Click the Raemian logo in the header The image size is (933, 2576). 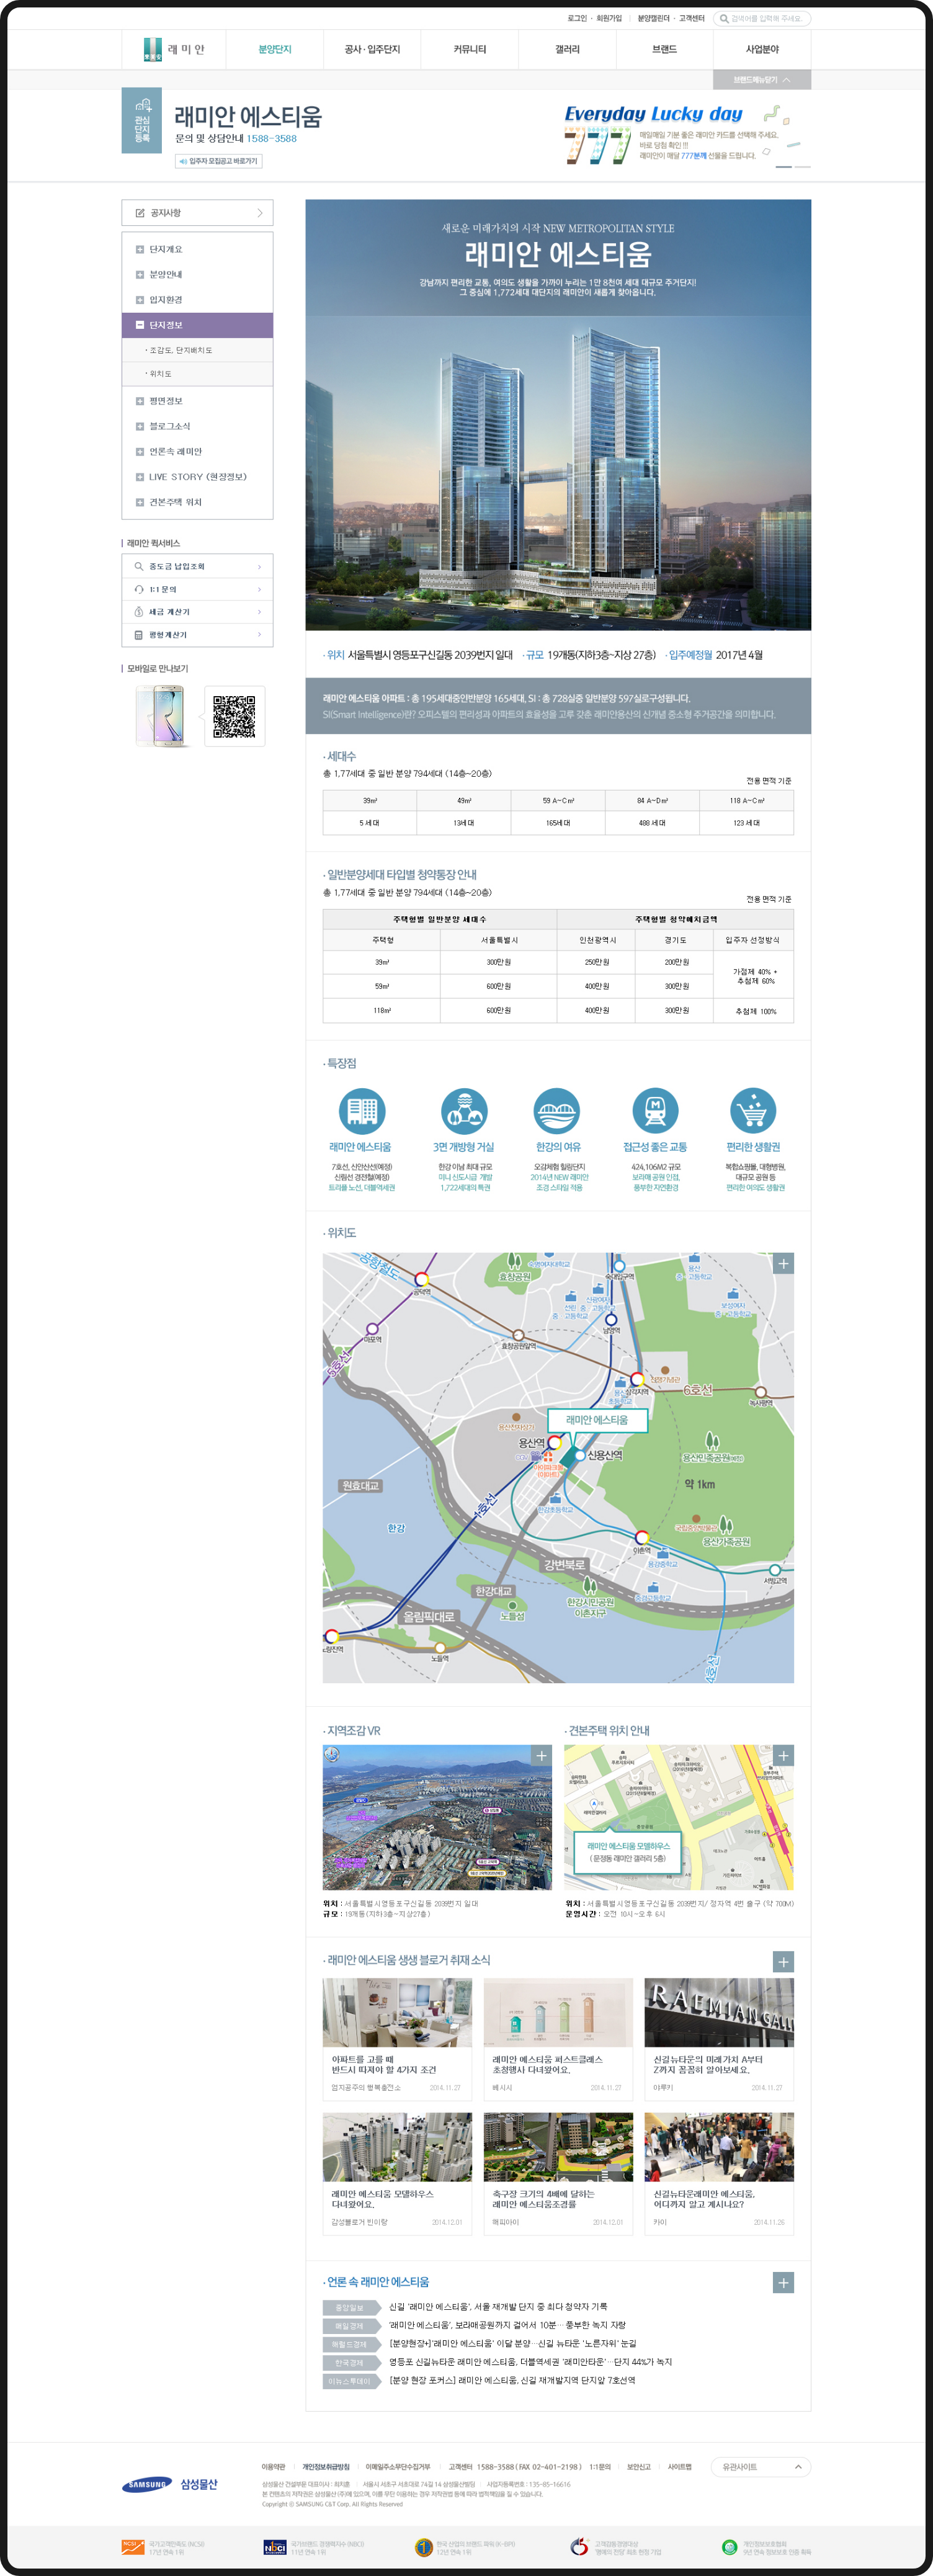click(174, 49)
